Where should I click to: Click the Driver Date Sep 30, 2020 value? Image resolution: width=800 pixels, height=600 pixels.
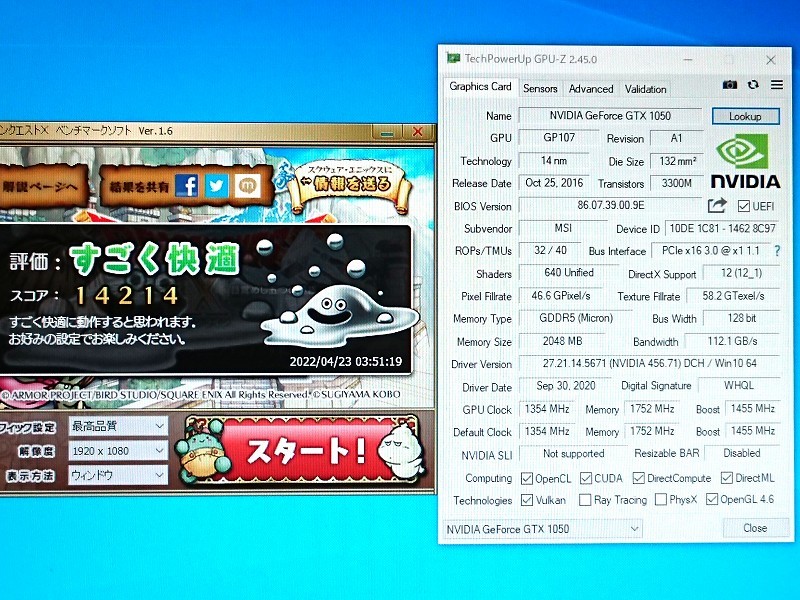(x=566, y=386)
